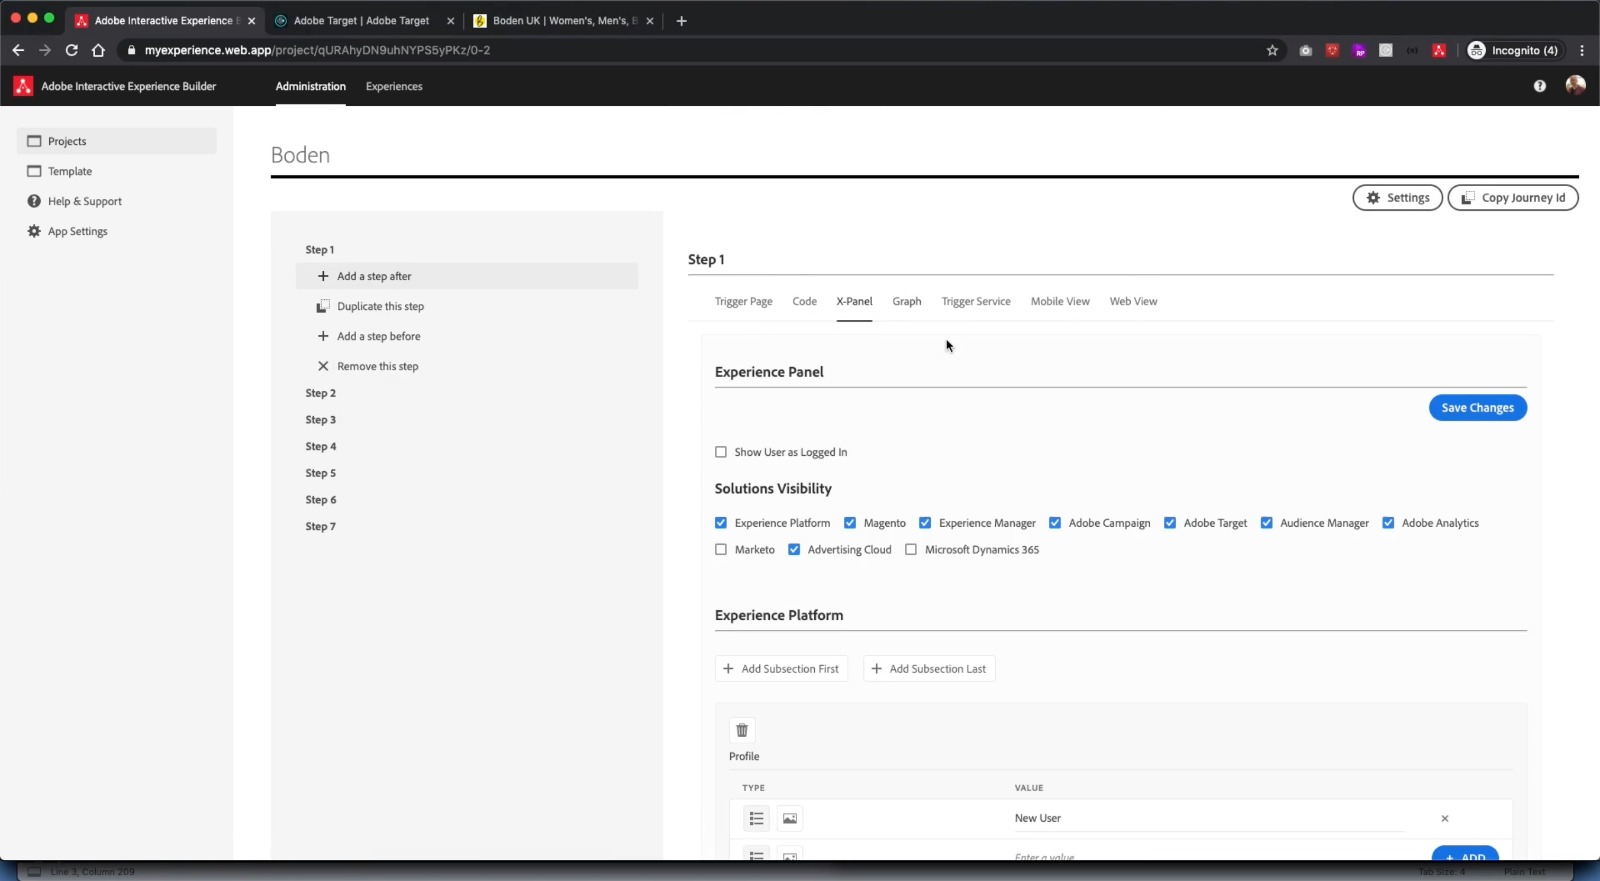Image resolution: width=1600 pixels, height=881 pixels.
Task: Select Step 5 in the step list
Action: 321,473
